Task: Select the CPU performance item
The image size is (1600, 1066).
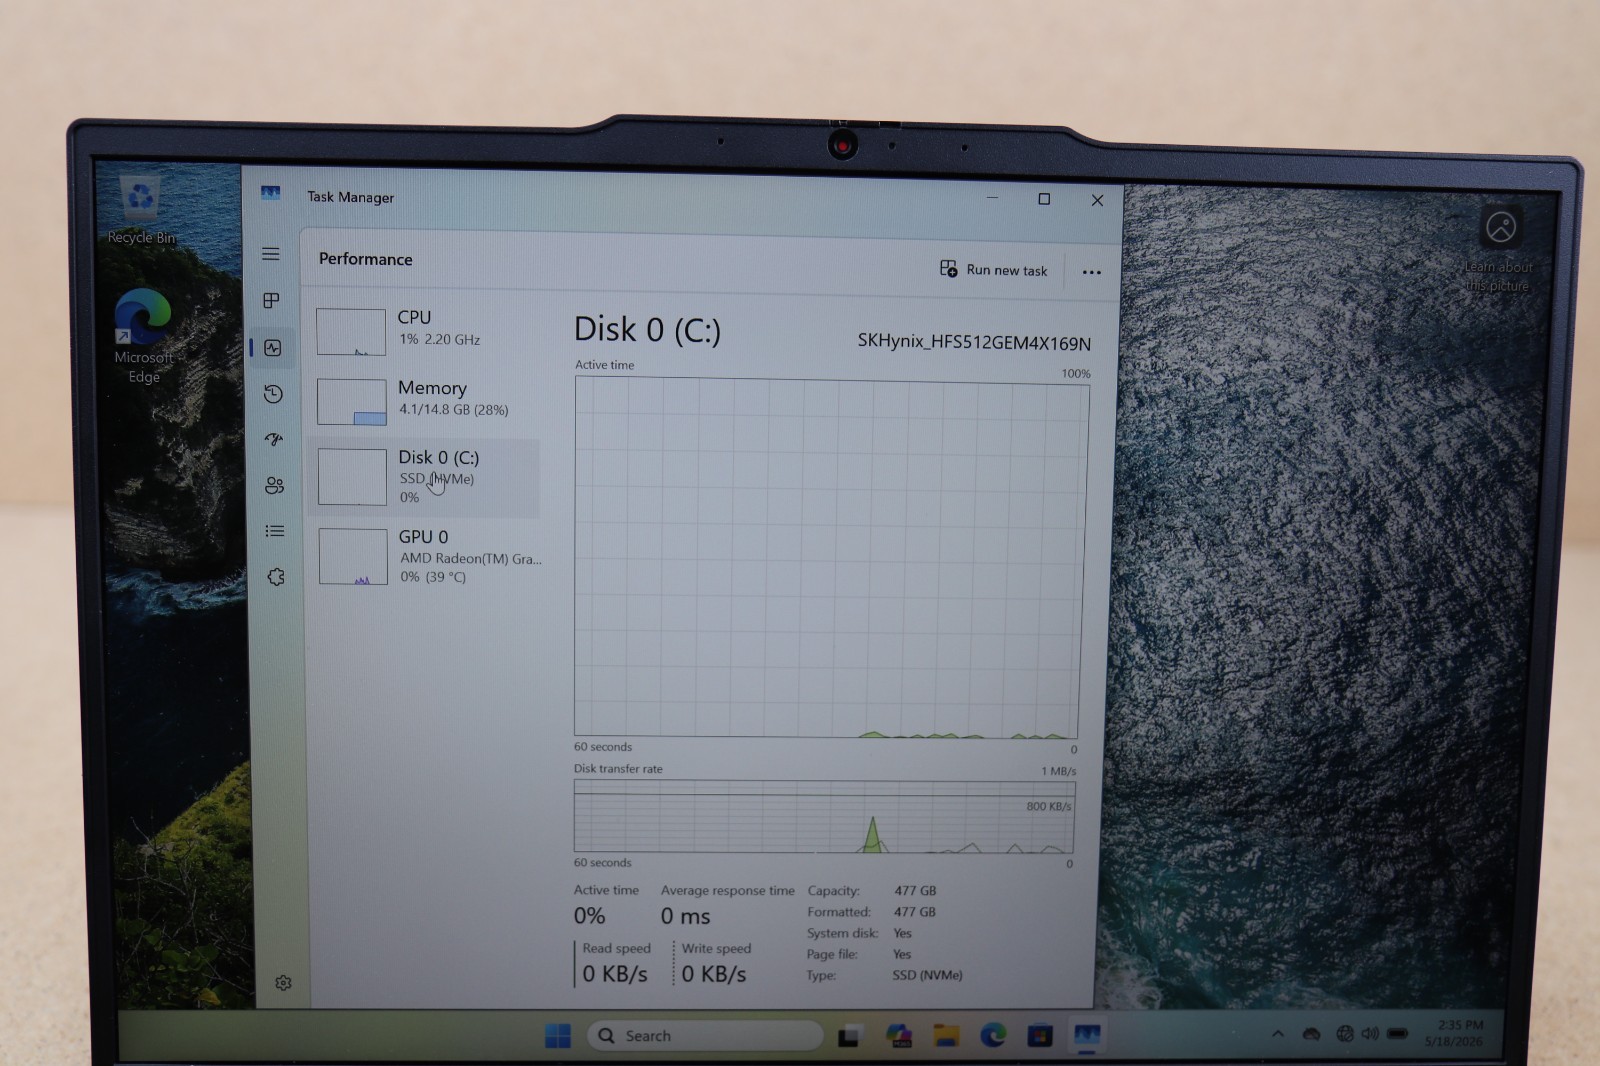Action: click(x=426, y=331)
